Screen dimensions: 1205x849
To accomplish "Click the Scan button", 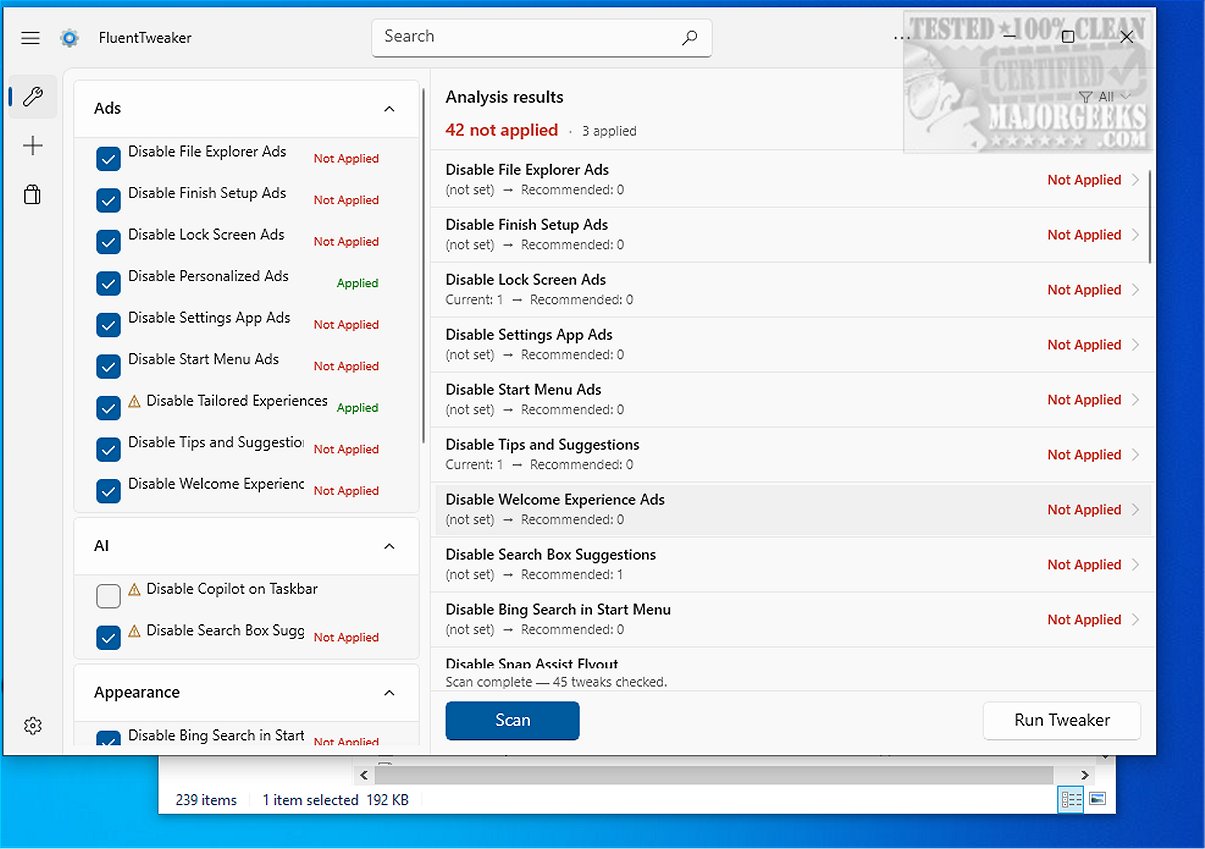I will click(512, 720).
